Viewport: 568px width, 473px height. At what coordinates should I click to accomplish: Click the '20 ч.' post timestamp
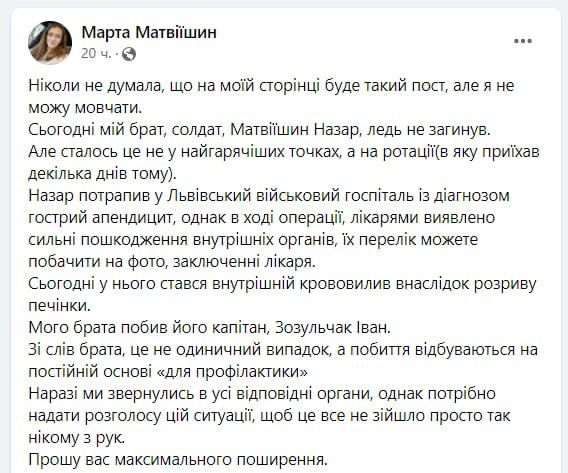(x=96, y=54)
